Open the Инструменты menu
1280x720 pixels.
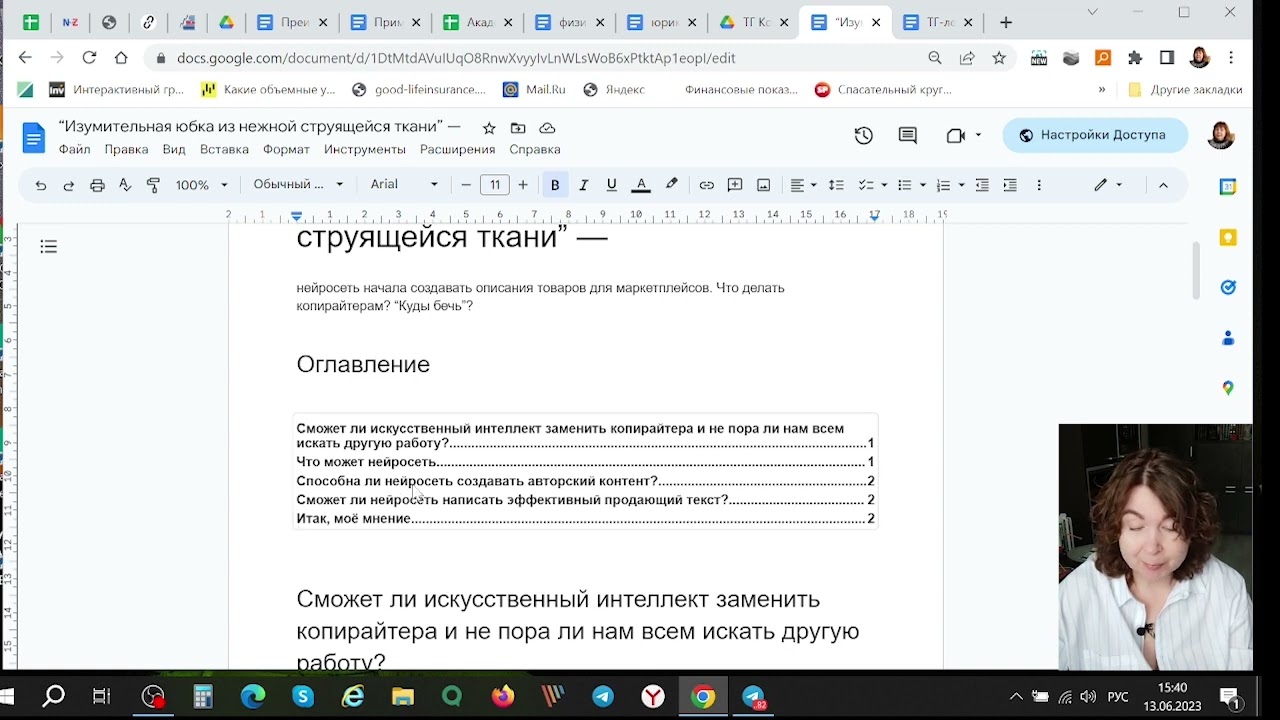pos(365,149)
